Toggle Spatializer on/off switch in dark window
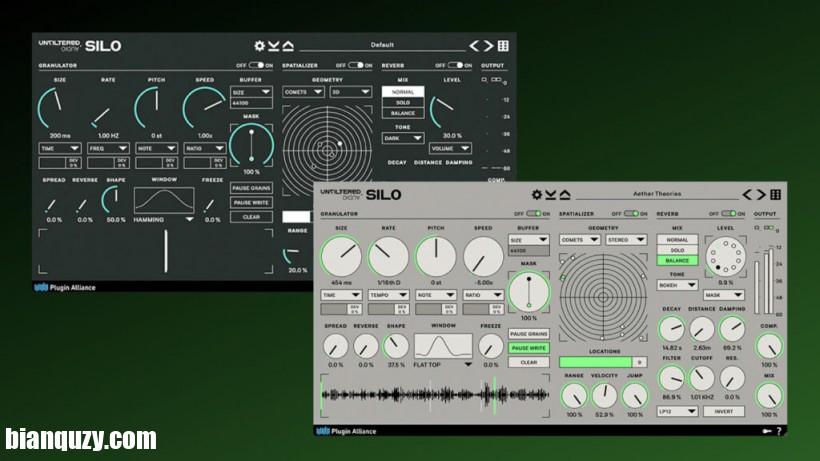The height and width of the screenshot is (461, 820). (356, 65)
